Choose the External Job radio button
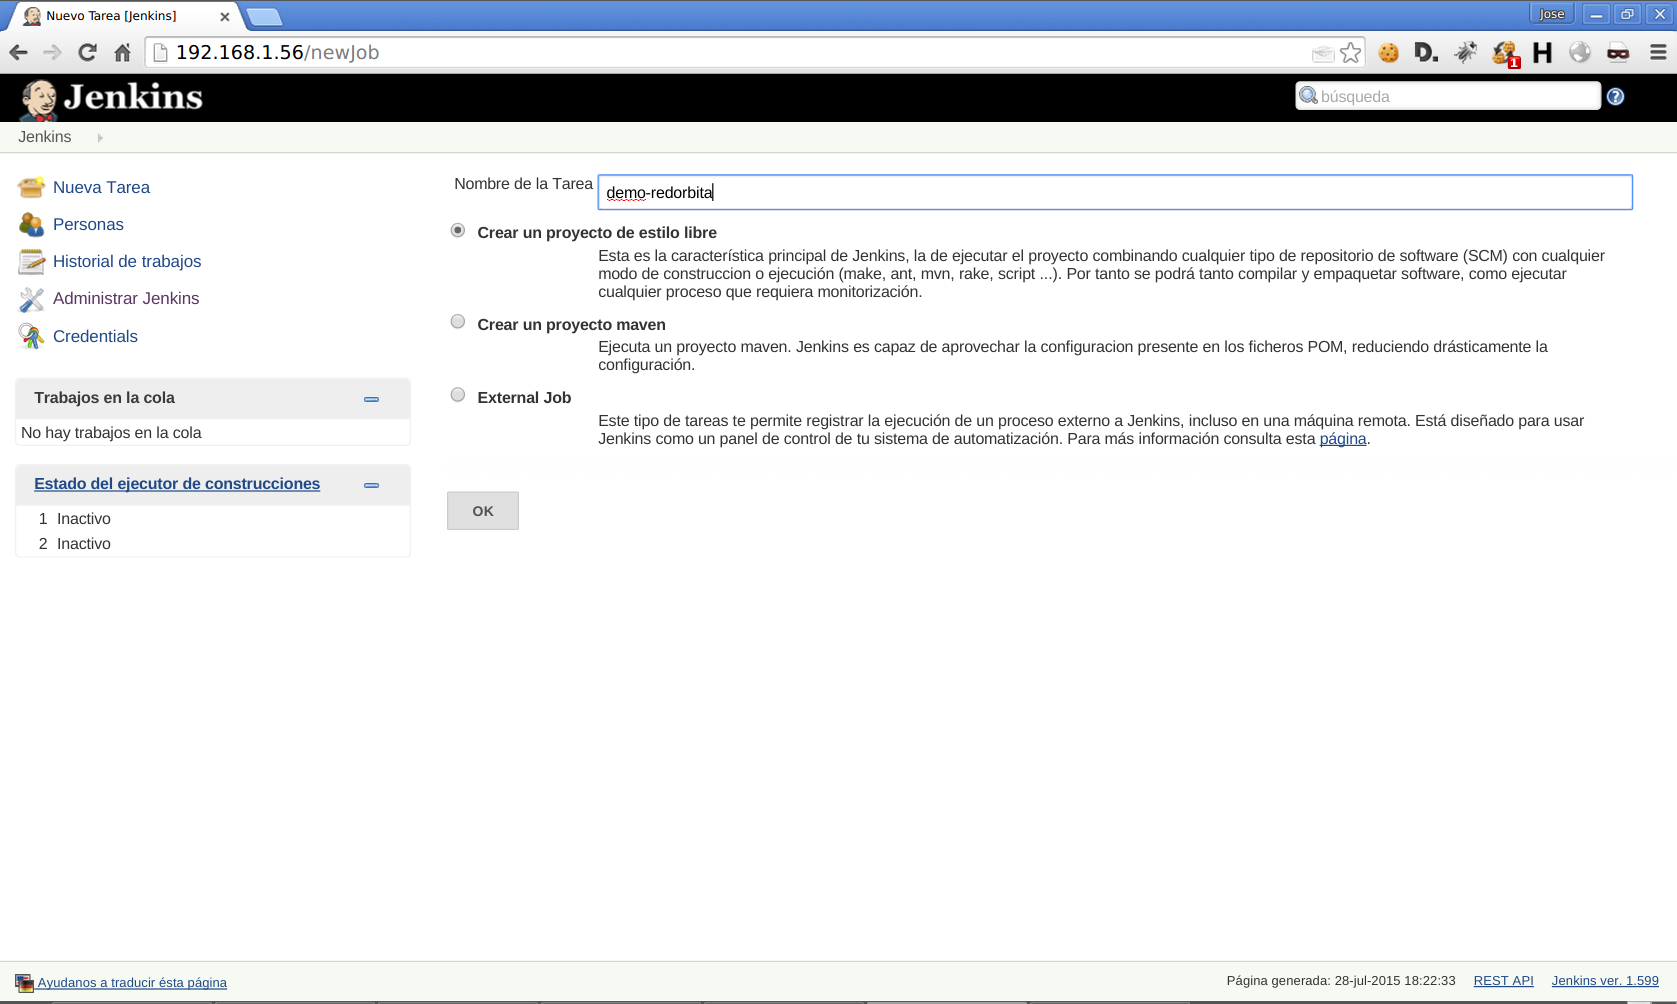1677x1004 pixels. pos(458,395)
